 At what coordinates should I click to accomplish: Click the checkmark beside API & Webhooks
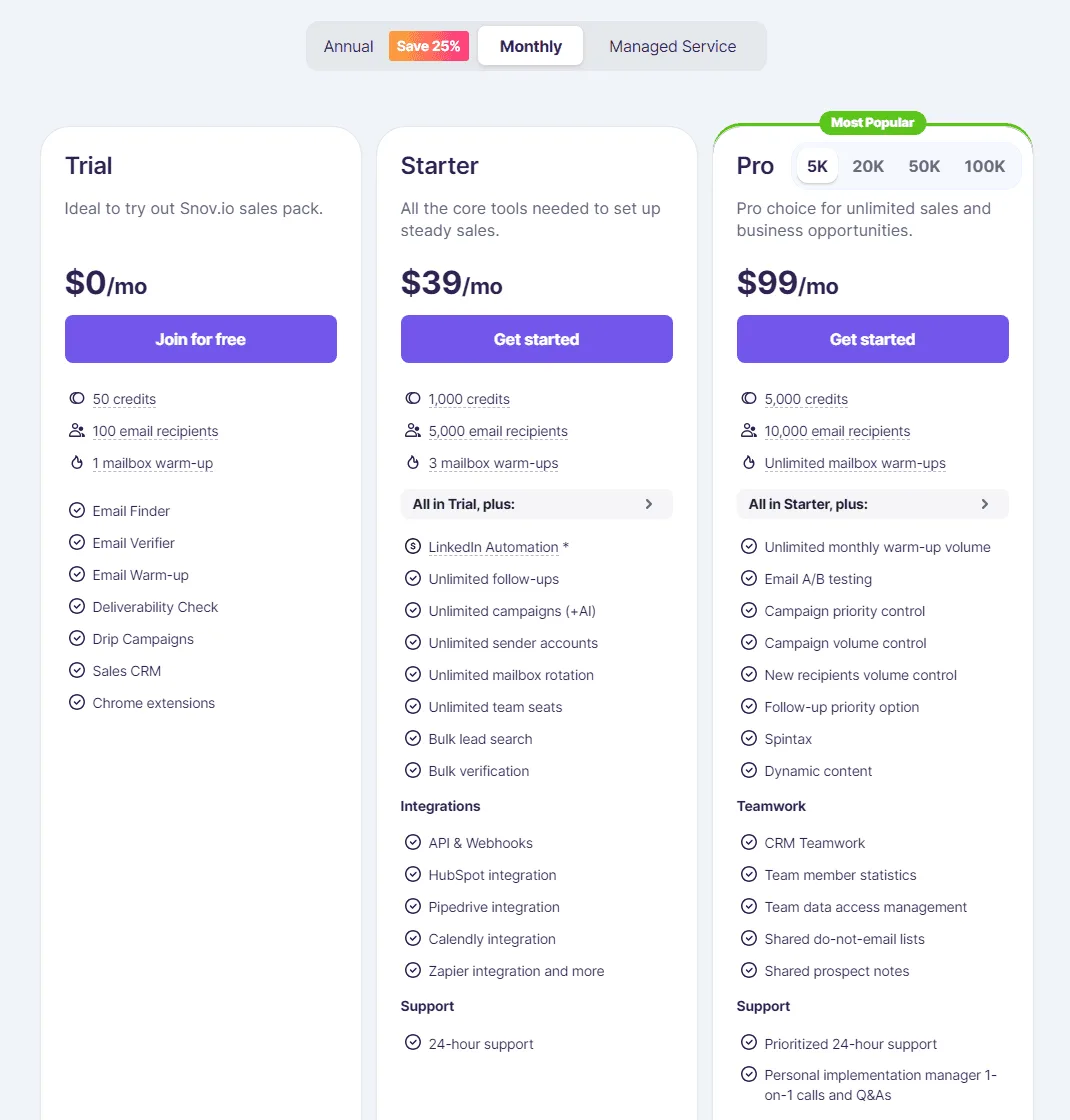pos(413,843)
